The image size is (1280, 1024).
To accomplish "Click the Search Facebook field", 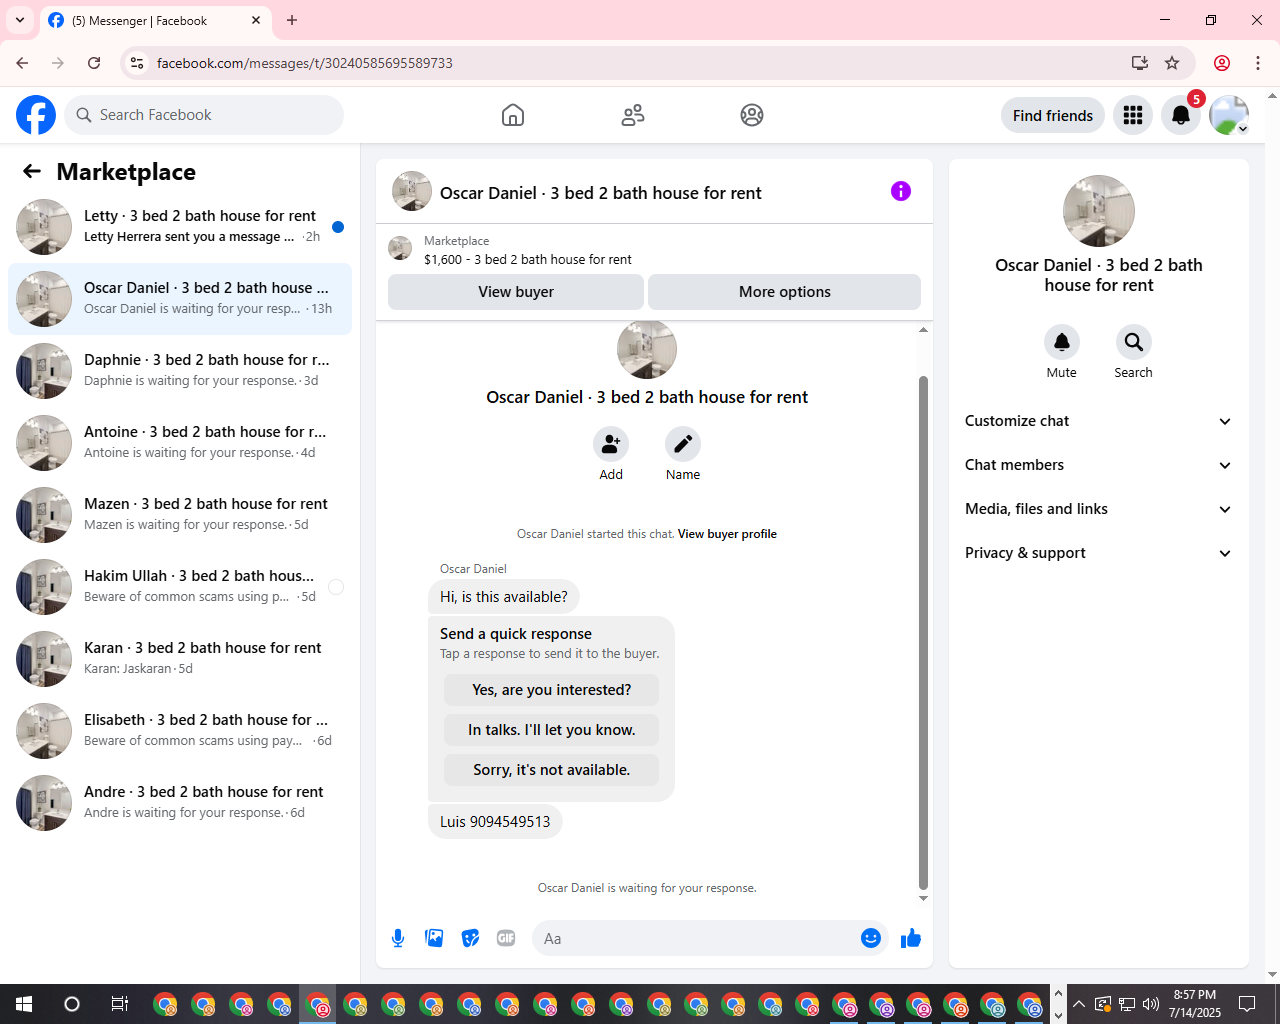I will pos(204,115).
